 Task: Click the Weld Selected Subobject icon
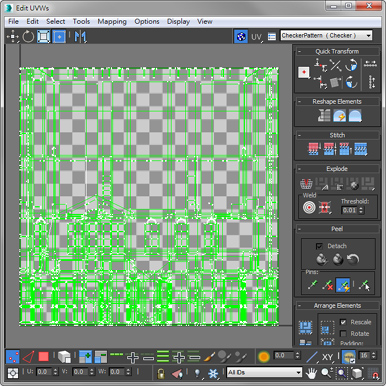325,207
